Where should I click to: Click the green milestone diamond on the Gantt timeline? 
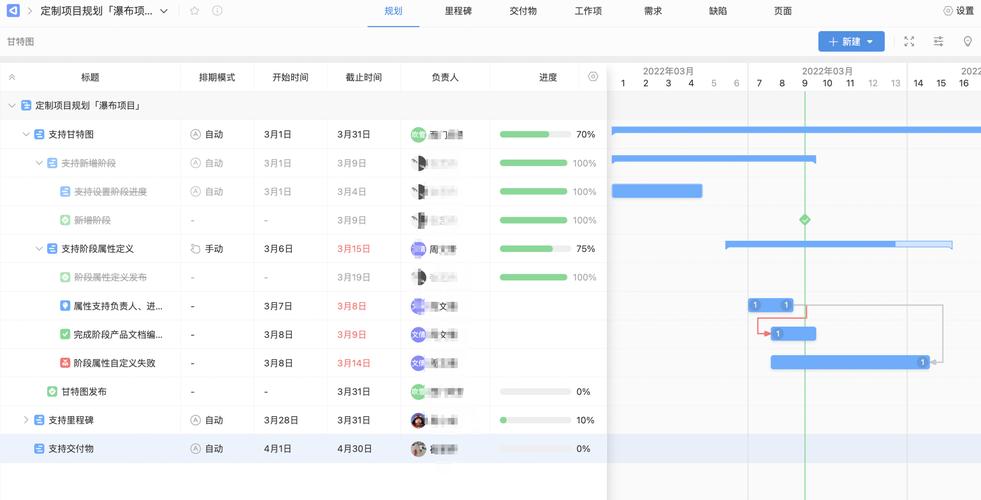[x=805, y=220]
